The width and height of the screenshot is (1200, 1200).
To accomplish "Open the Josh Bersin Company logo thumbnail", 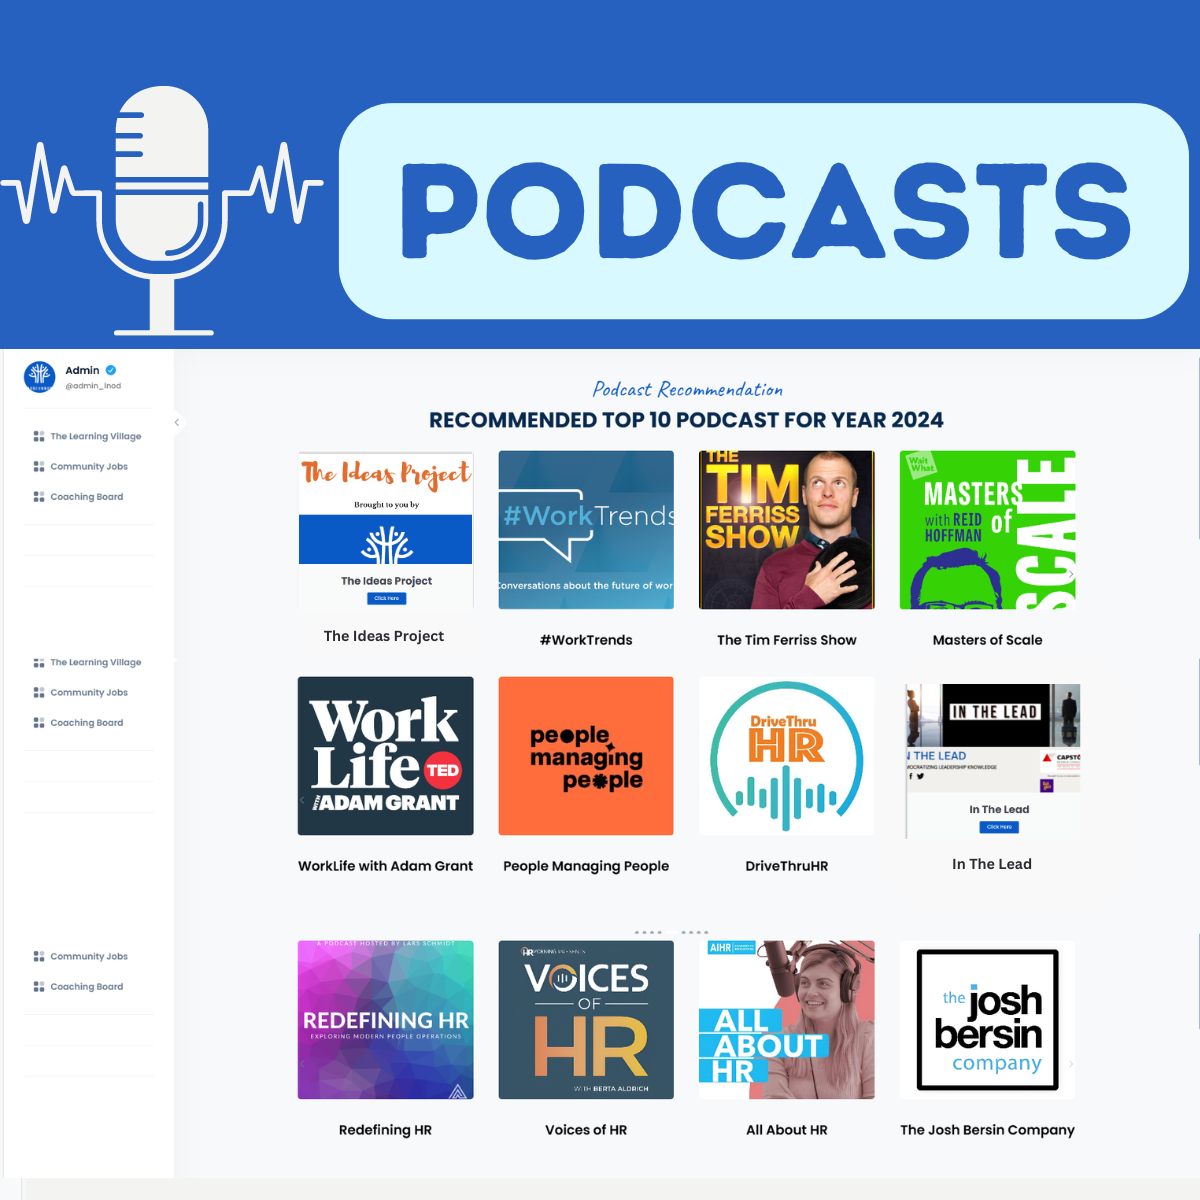I will (988, 1020).
